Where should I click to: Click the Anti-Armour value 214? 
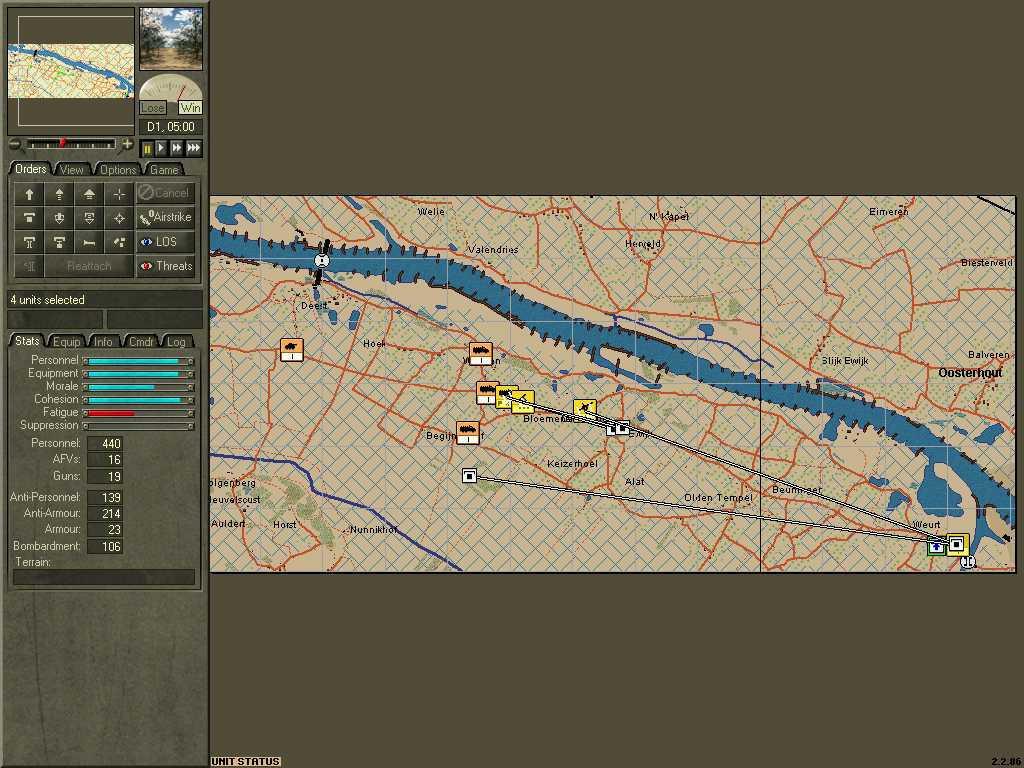click(104, 514)
